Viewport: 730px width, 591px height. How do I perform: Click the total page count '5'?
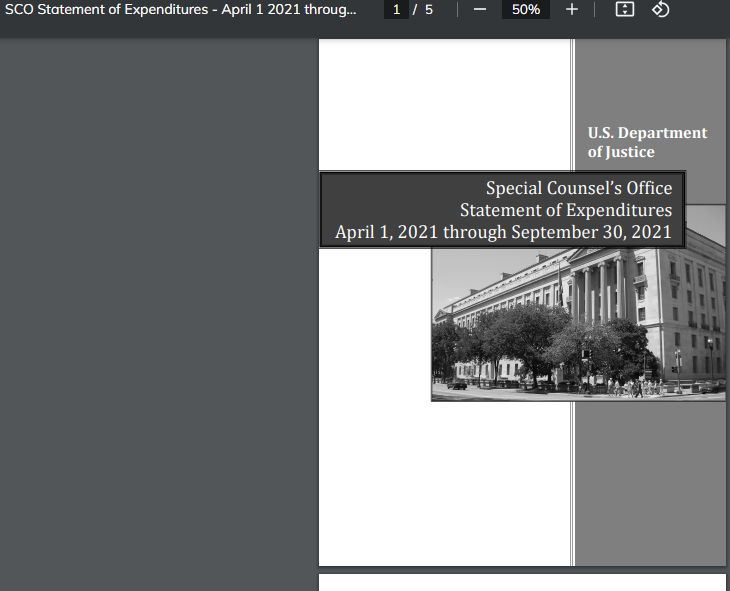tap(429, 9)
